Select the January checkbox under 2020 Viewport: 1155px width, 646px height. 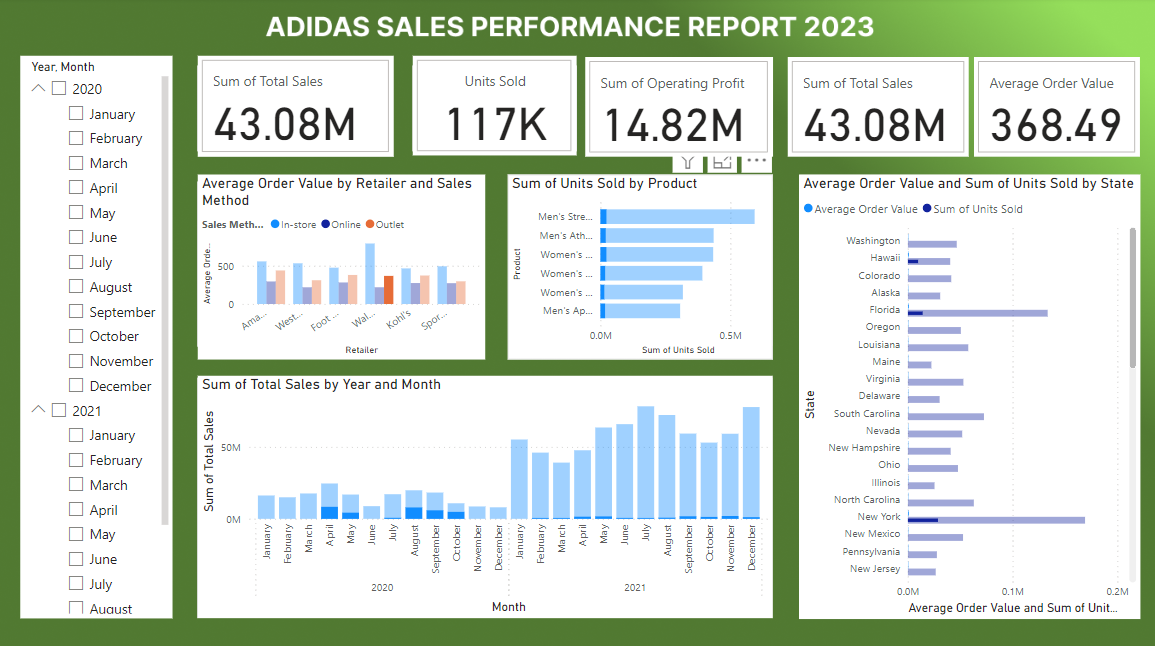(76, 113)
